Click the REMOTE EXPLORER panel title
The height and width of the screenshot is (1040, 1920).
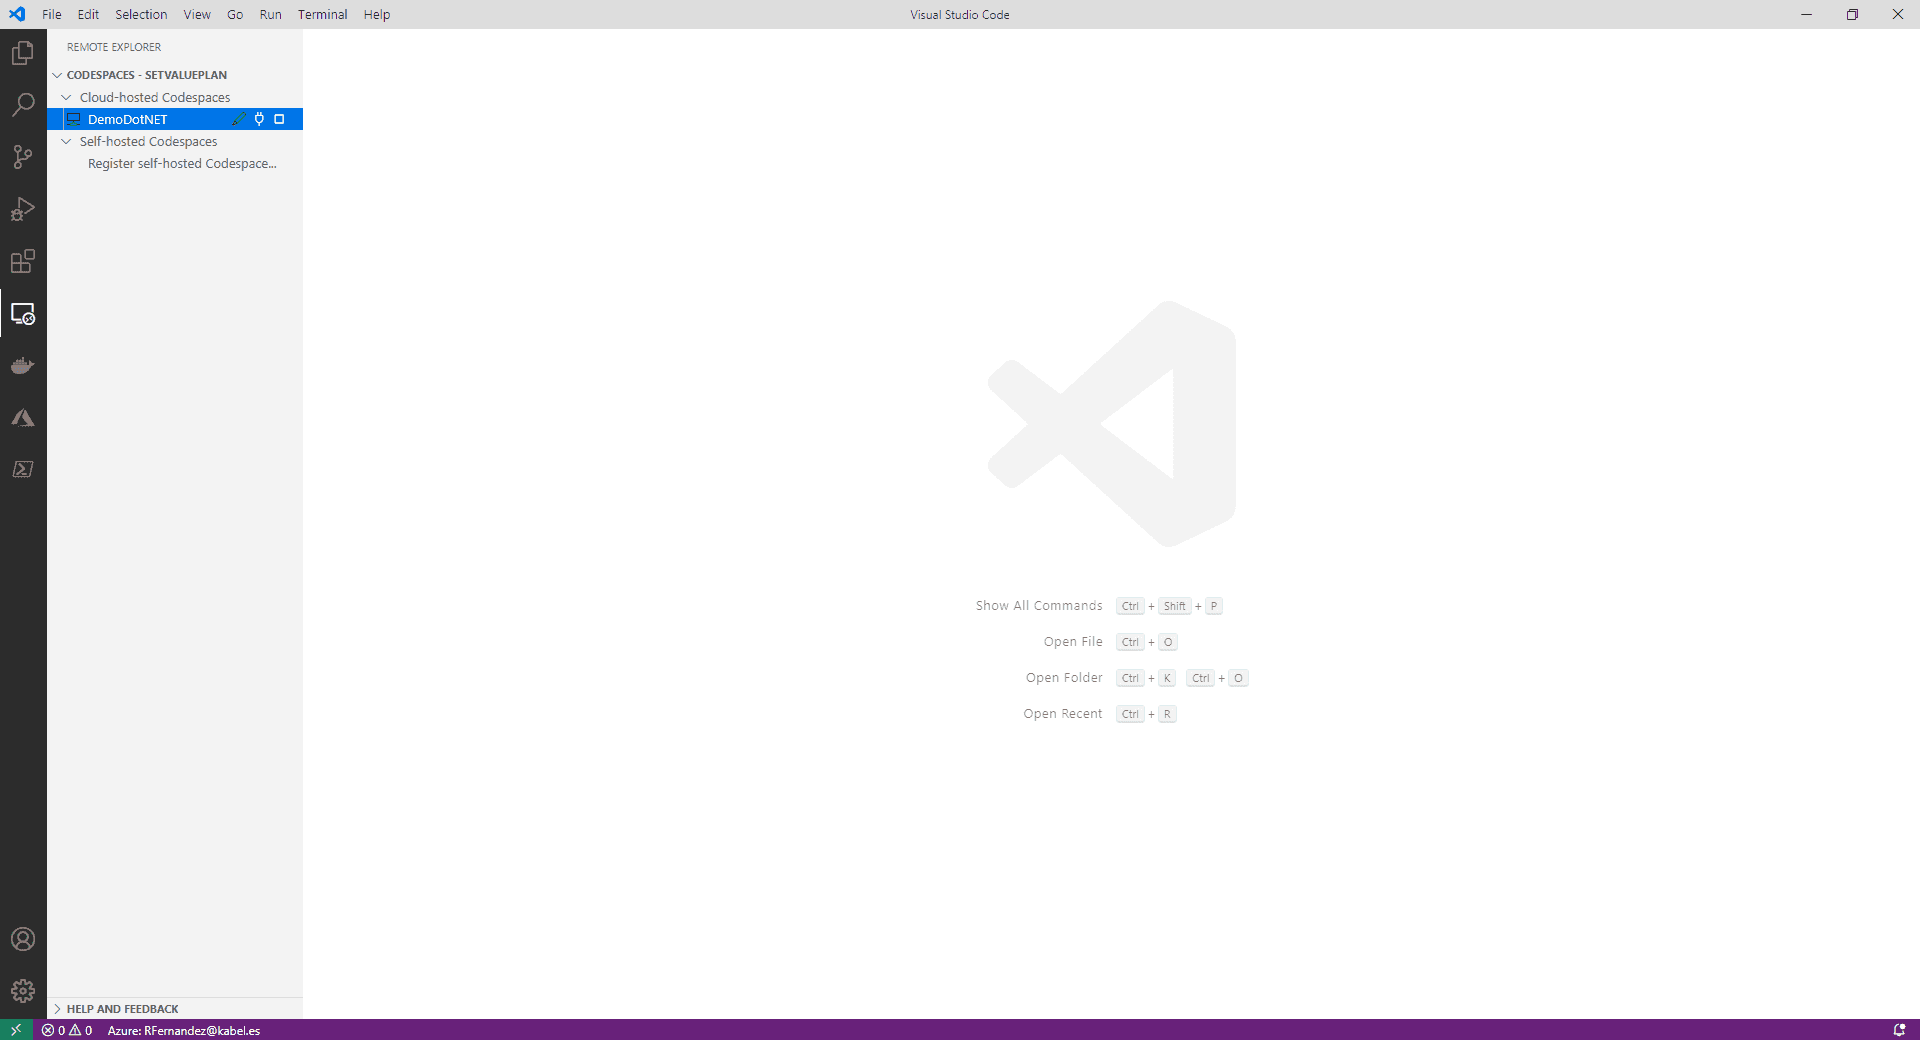coord(114,47)
